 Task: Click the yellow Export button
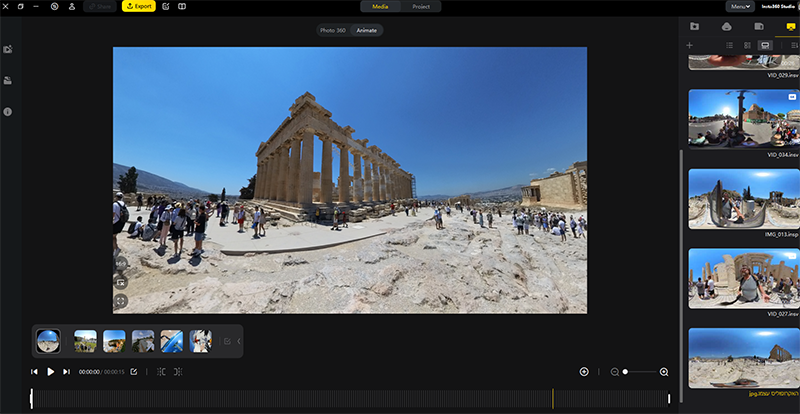tap(139, 7)
